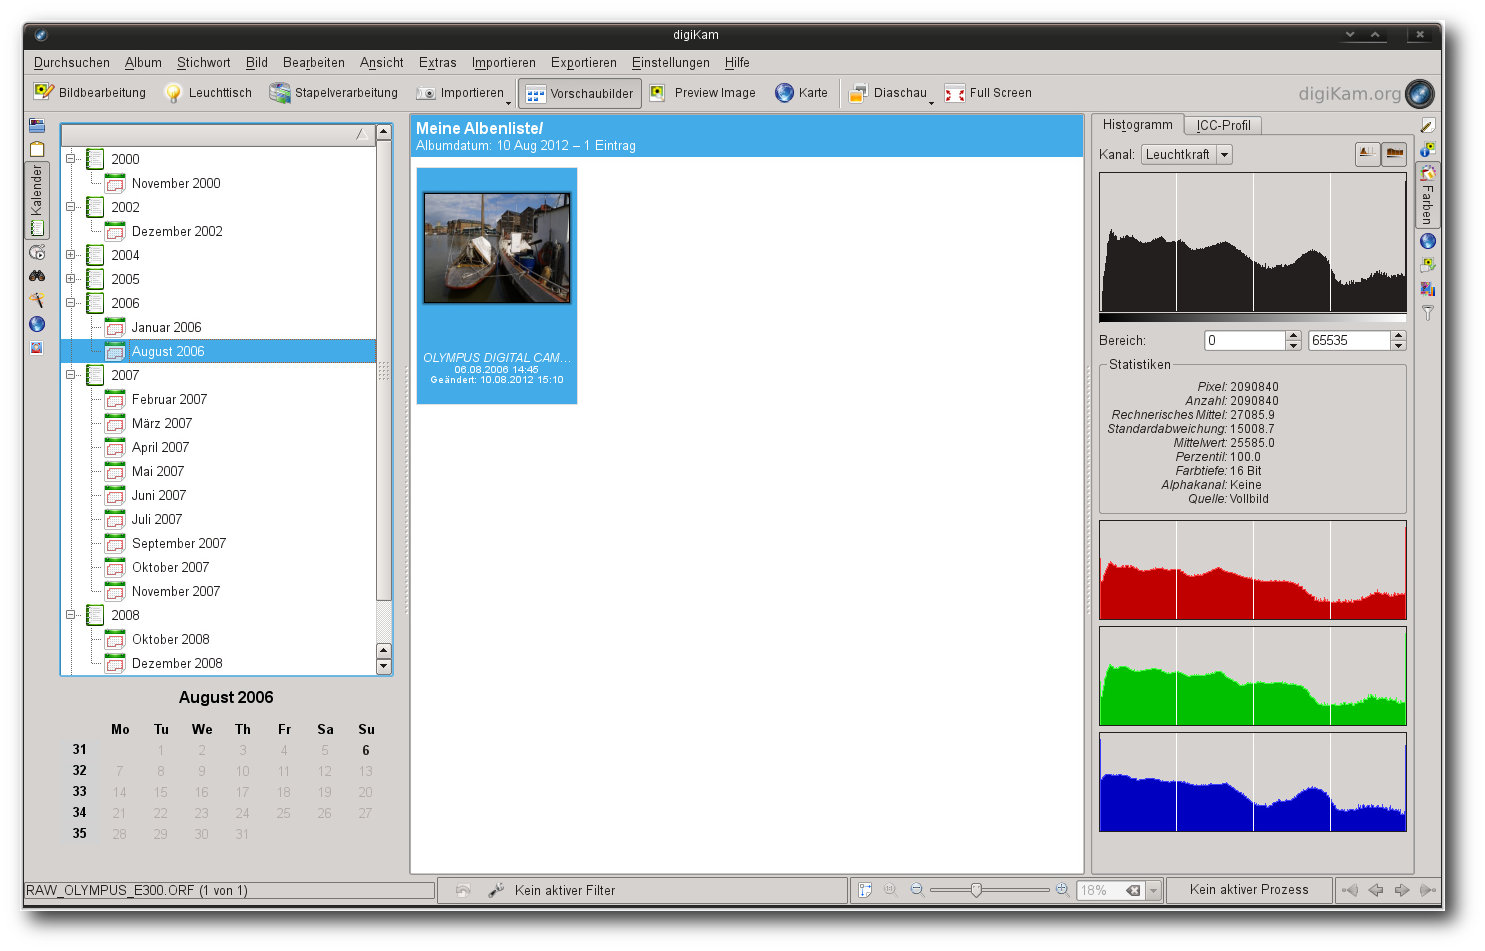
Task: Open the Versions sidebar icon on right
Action: pos(1428,265)
